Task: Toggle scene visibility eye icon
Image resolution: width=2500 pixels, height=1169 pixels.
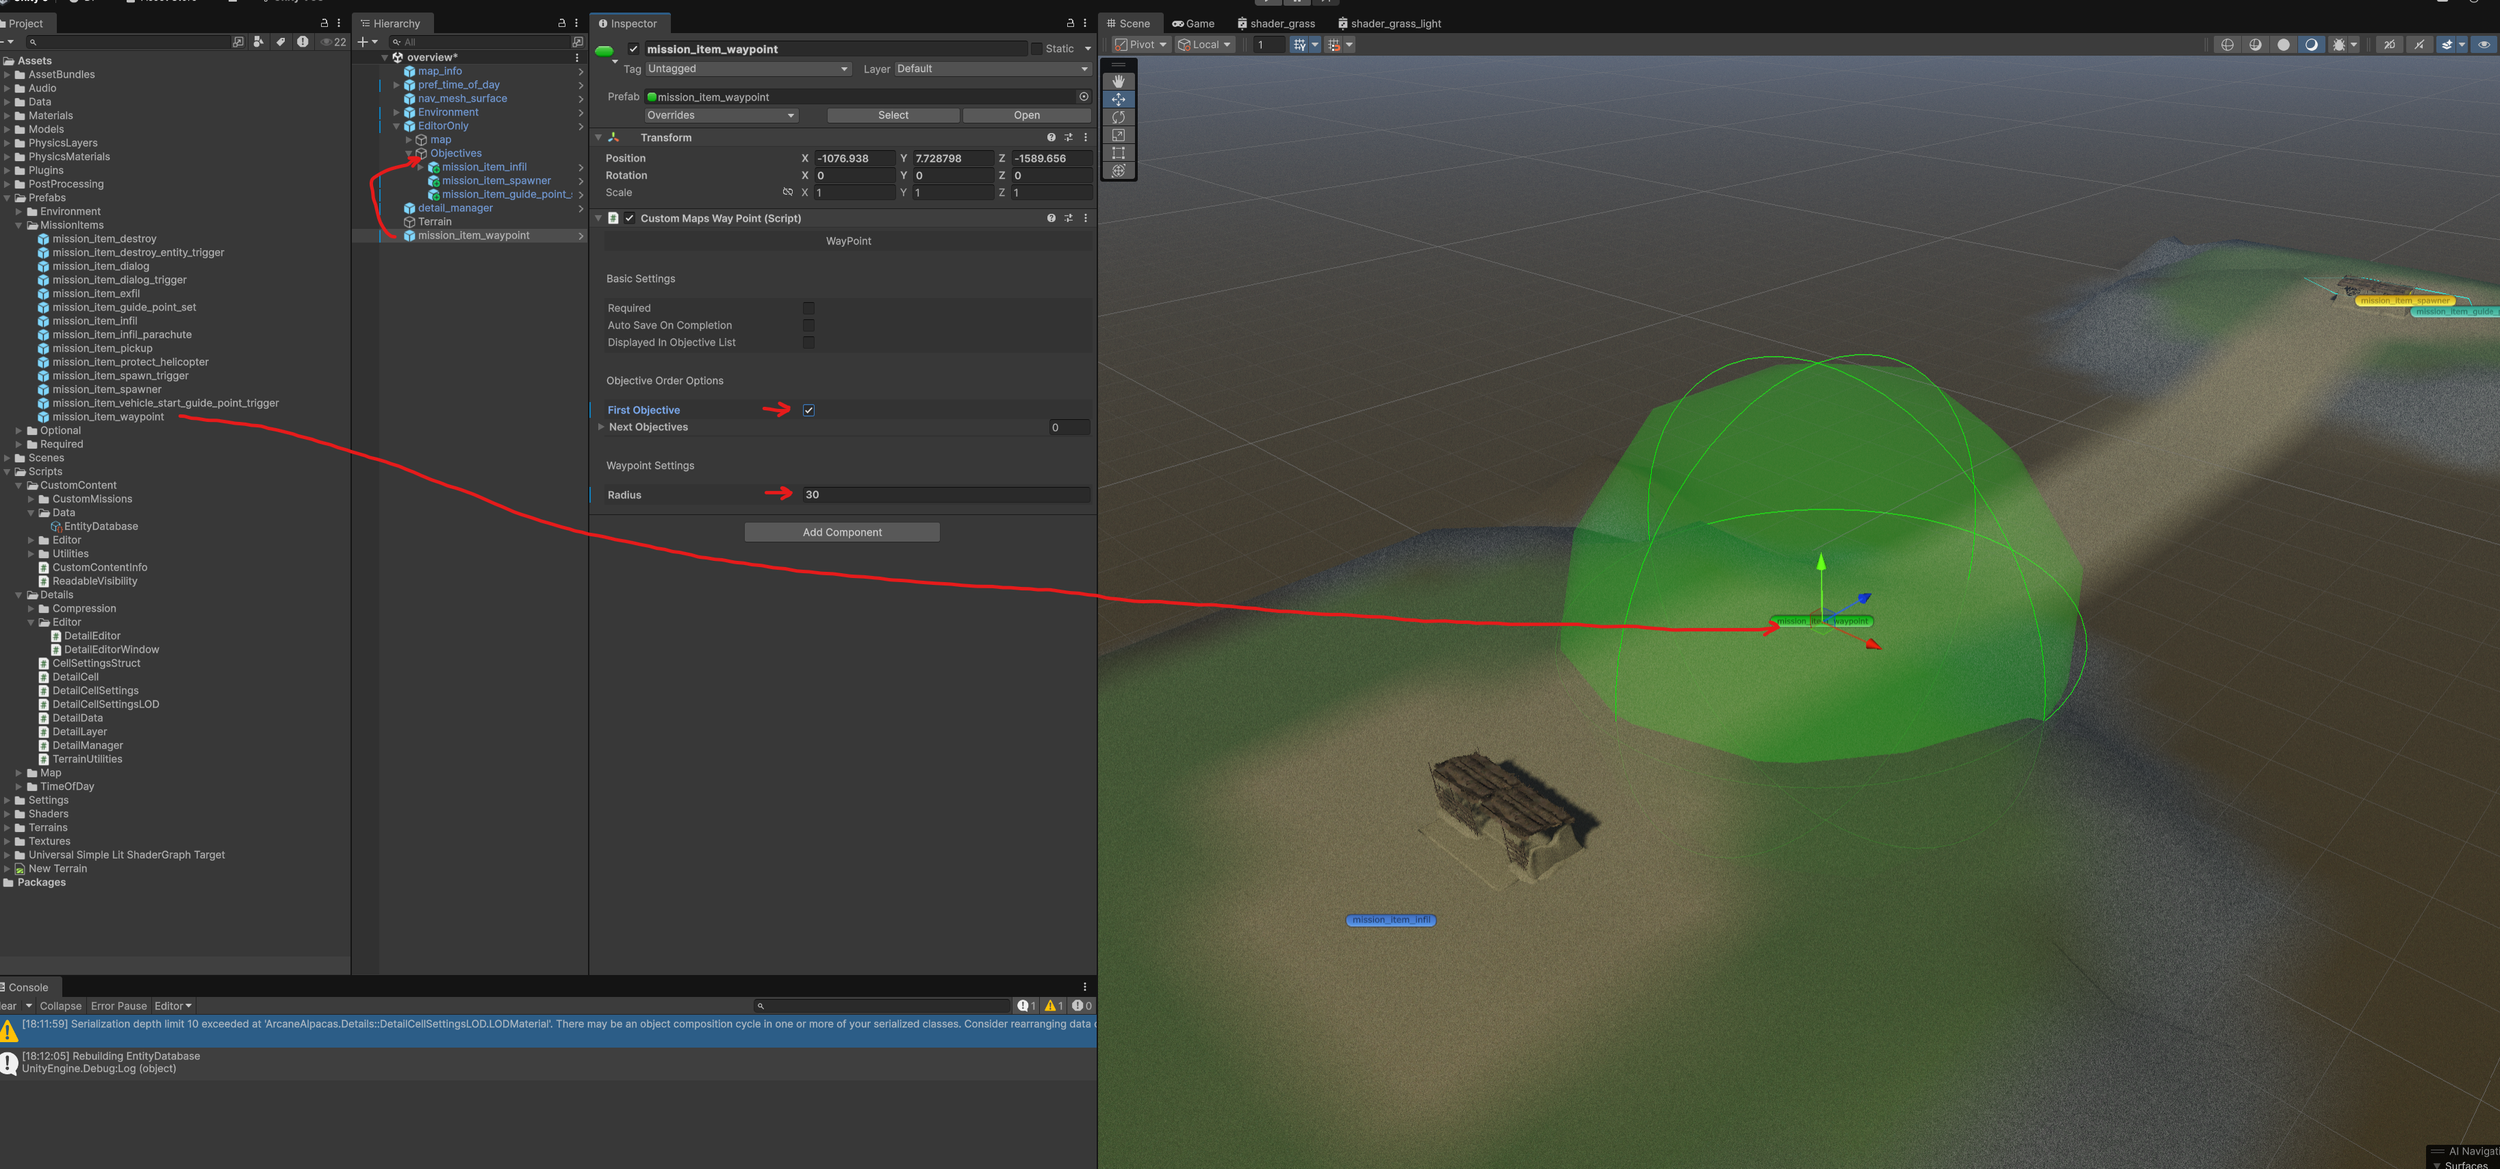Action: pos(2484,45)
